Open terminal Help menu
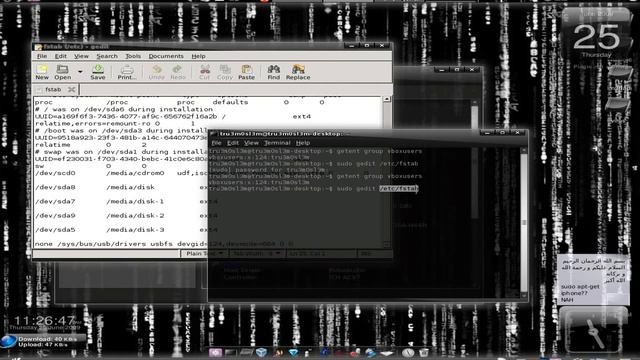This screenshot has width=640, height=360. pos(302,143)
